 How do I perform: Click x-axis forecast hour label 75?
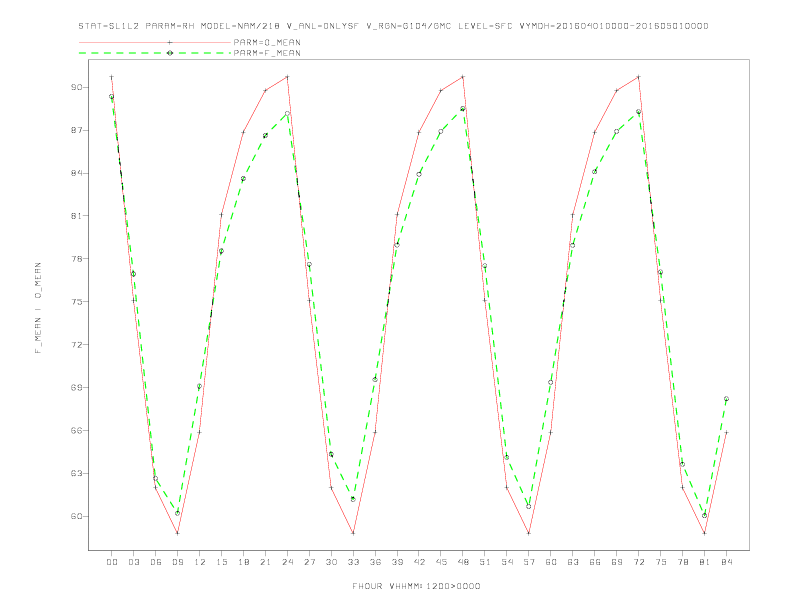pos(661,562)
